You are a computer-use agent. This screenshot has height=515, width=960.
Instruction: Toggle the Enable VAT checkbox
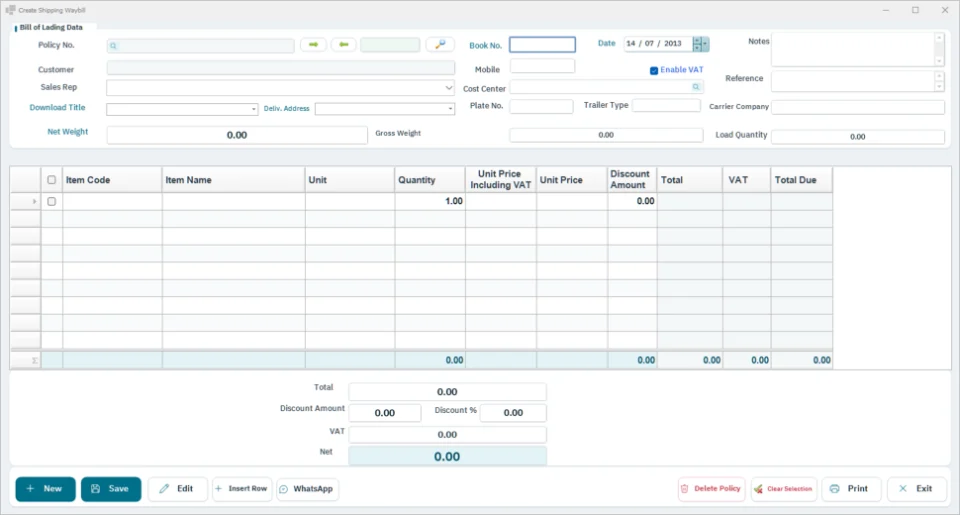[x=654, y=70]
